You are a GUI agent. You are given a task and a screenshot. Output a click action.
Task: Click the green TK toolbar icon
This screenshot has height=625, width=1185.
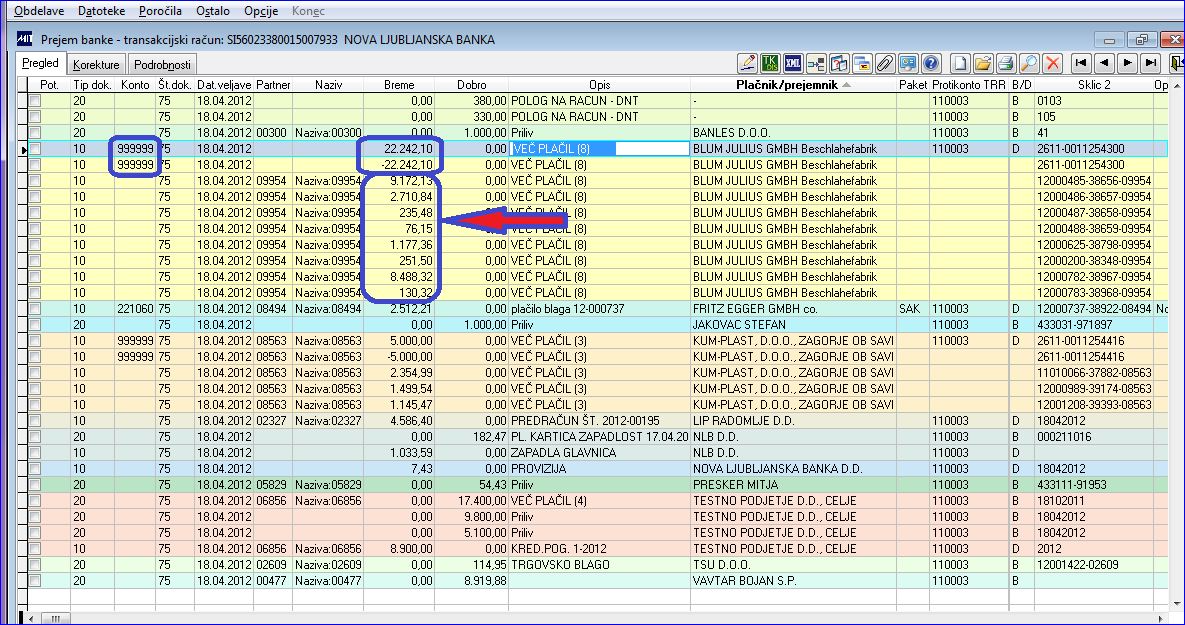pyautogui.click(x=770, y=63)
